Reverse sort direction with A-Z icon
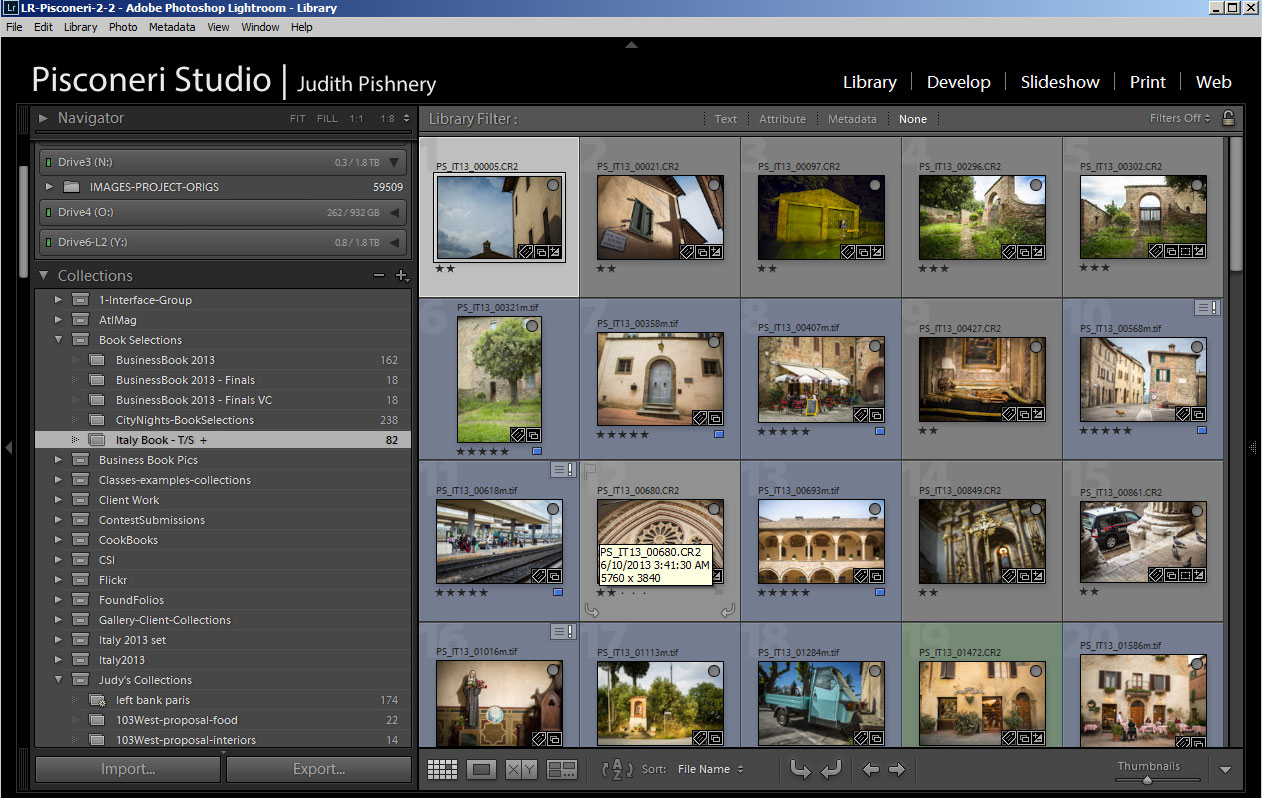The image size is (1262, 798). coord(618,769)
